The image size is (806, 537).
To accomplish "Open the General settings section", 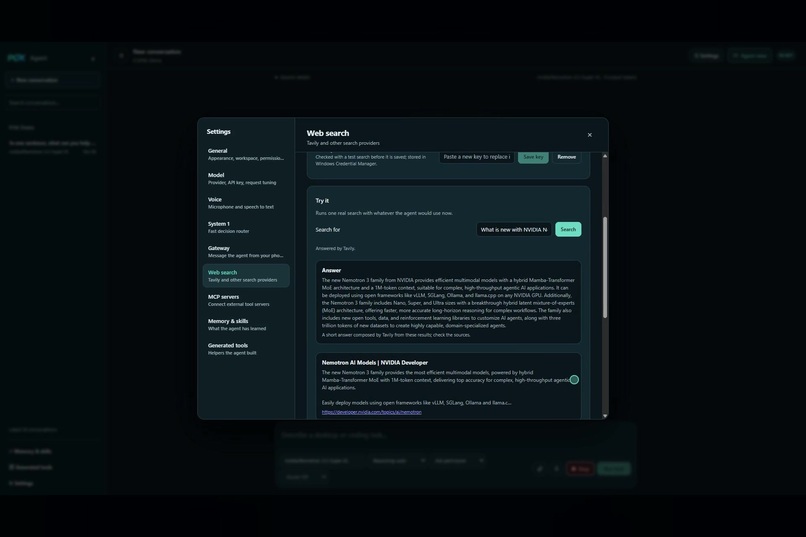I will 246,154.
